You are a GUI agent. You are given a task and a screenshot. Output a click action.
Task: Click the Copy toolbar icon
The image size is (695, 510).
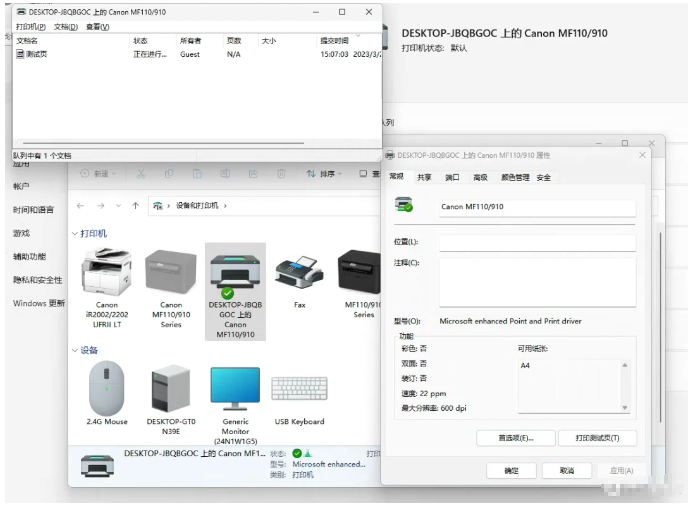pos(169,174)
